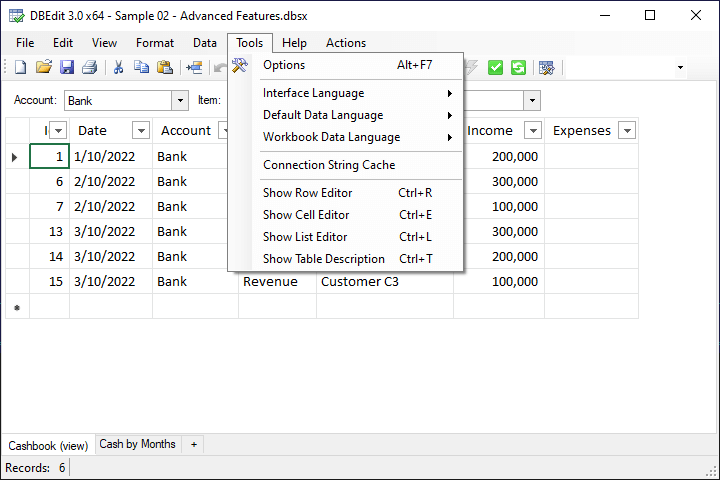Screen dimensions: 720x480
Task: Click the green refresh arrows icon
Action: tap(518, 67)
